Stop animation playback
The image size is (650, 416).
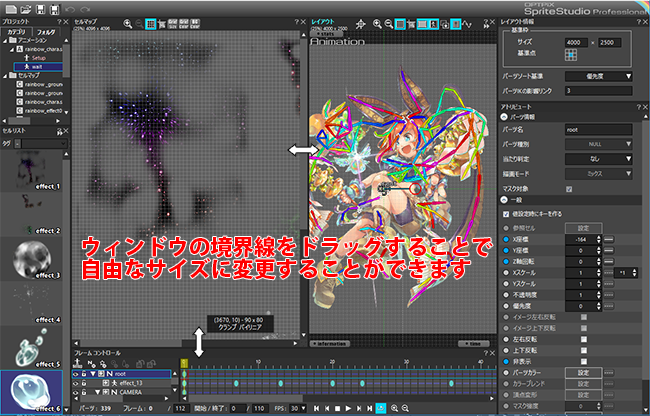coord(337,408)
